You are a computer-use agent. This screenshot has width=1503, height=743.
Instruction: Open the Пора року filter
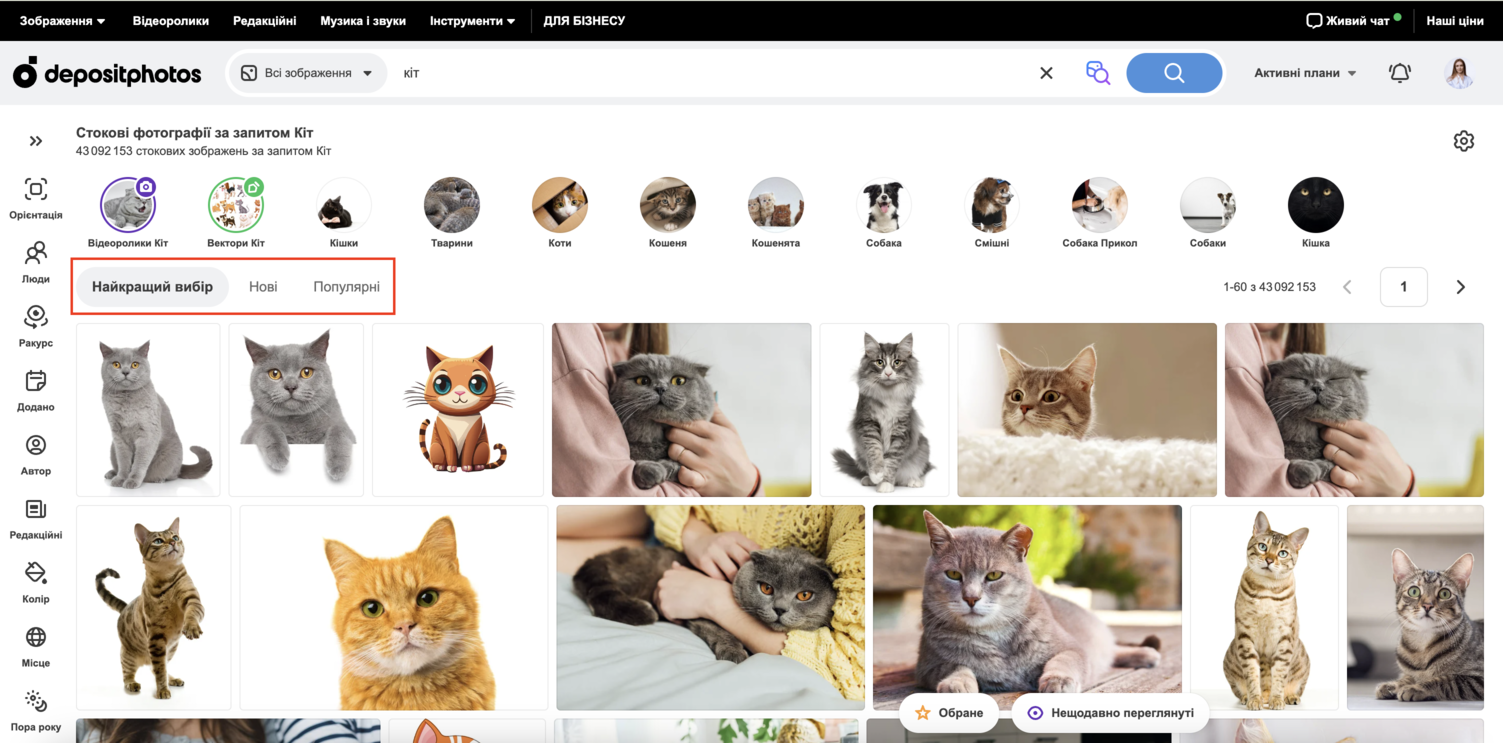click(x=36, y=710)
